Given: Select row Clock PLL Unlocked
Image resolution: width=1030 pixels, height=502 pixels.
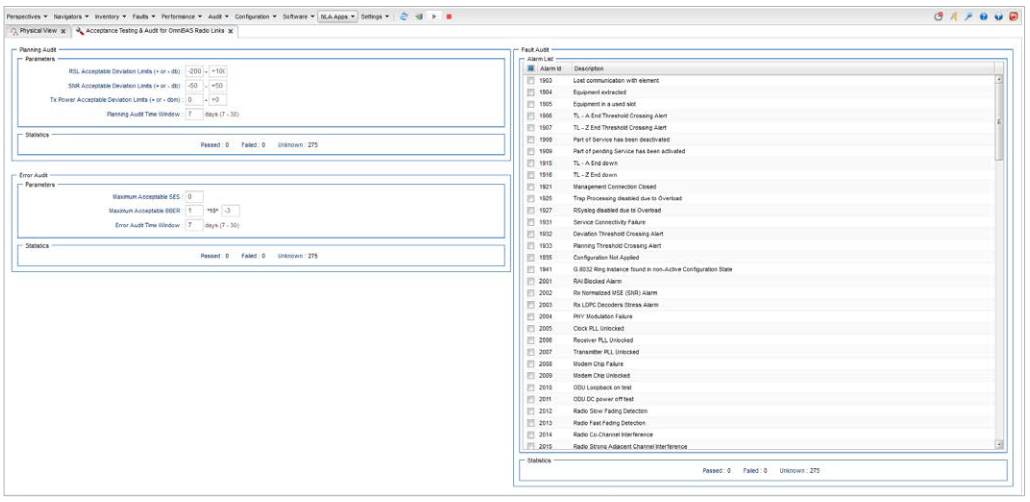Looking at the screenshot, I should click(x=760, y=328).
